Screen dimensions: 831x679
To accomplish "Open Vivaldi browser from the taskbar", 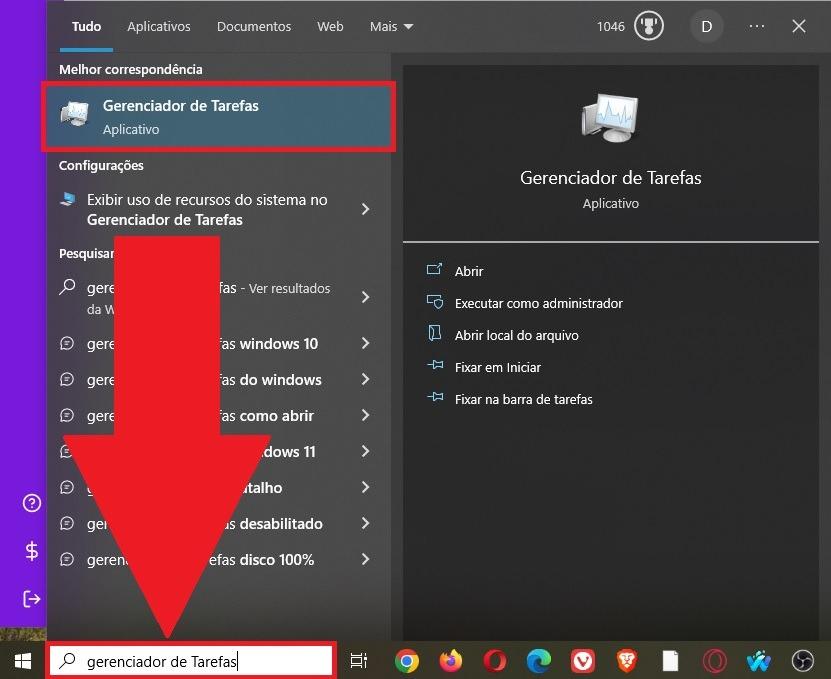I will (x=582, y=661).
